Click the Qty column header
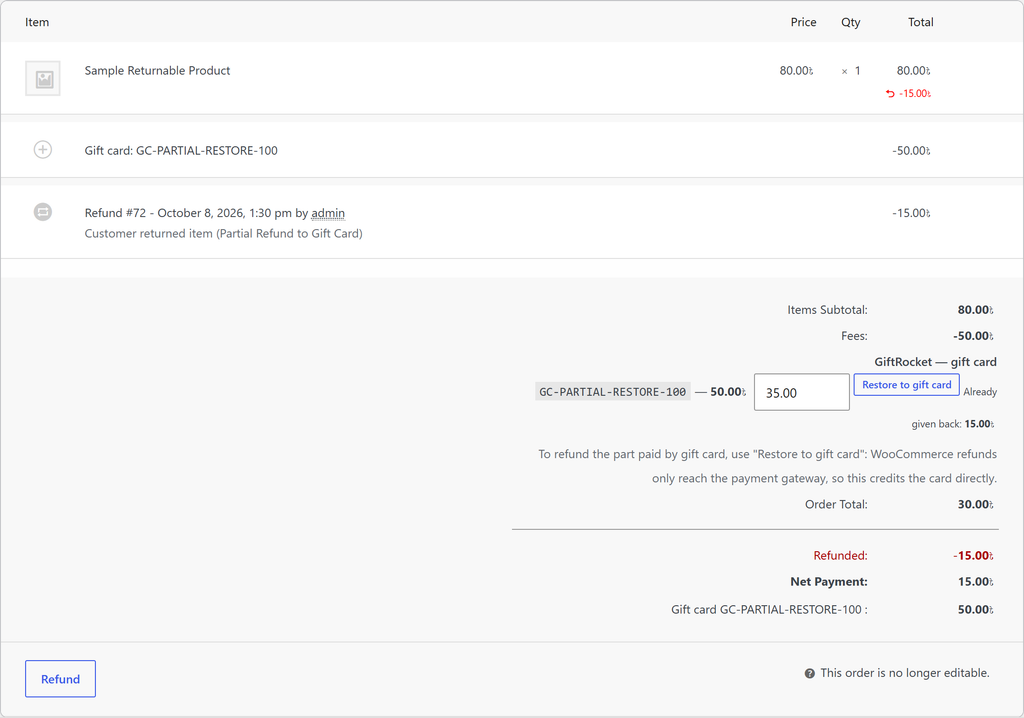 (x=850, y=22)
